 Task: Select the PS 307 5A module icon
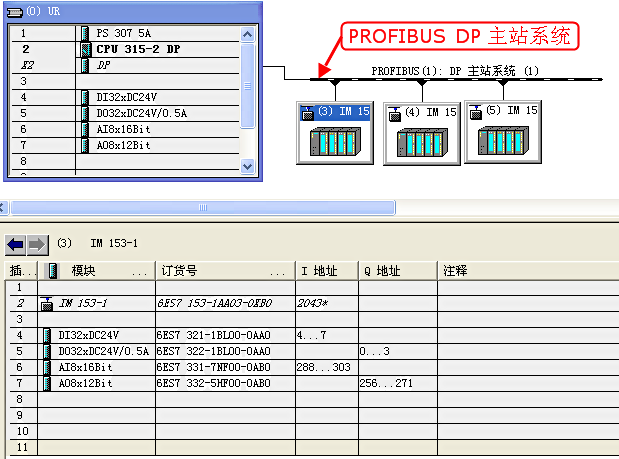tap(85, 33)
